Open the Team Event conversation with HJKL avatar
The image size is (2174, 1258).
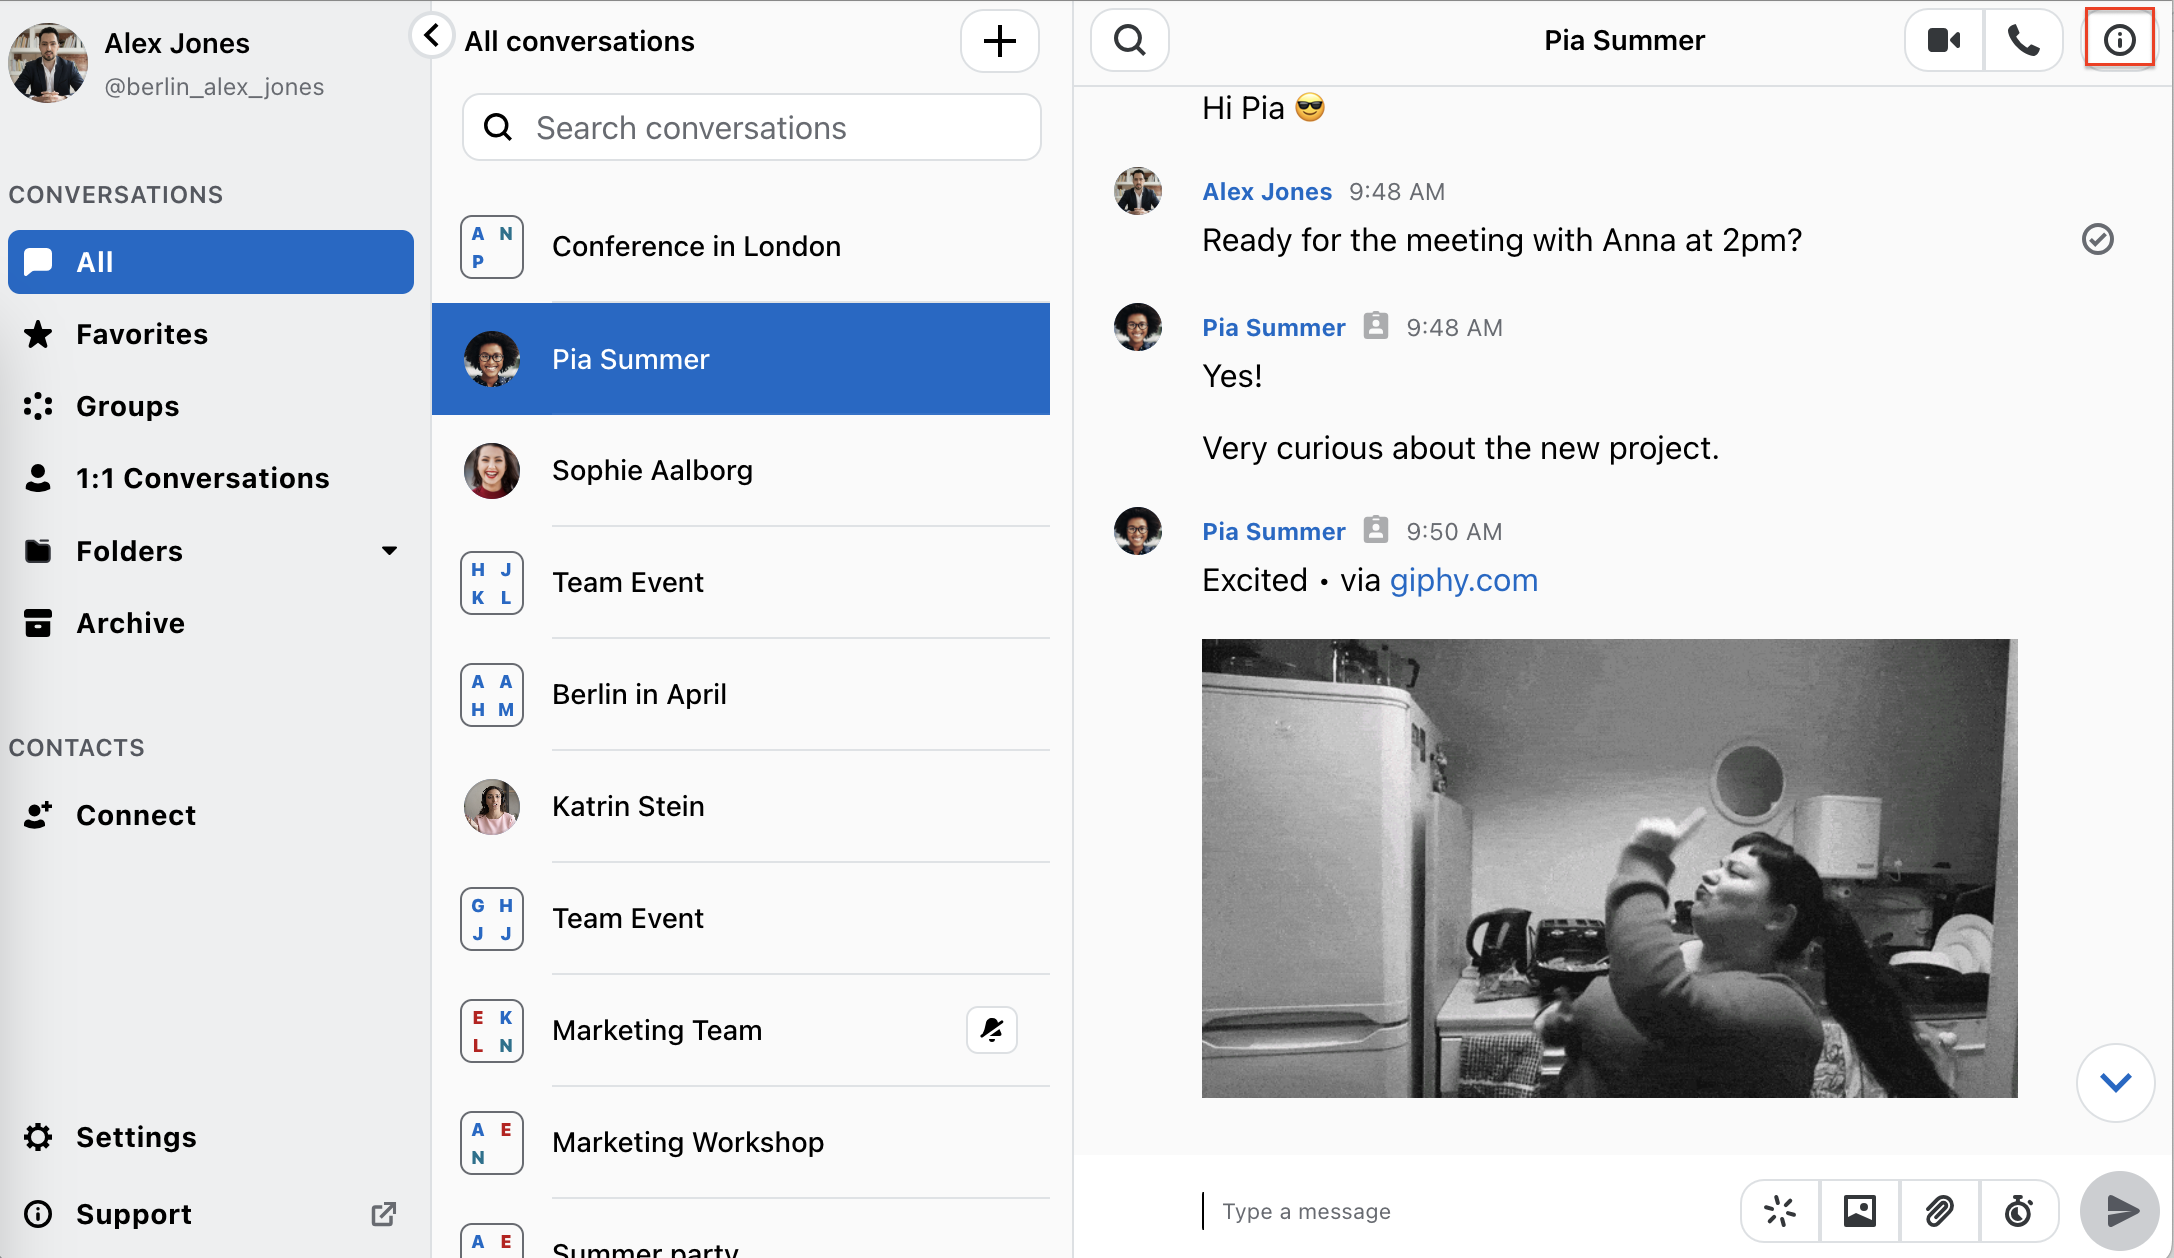pyautogui.click(x=741, y=582)
